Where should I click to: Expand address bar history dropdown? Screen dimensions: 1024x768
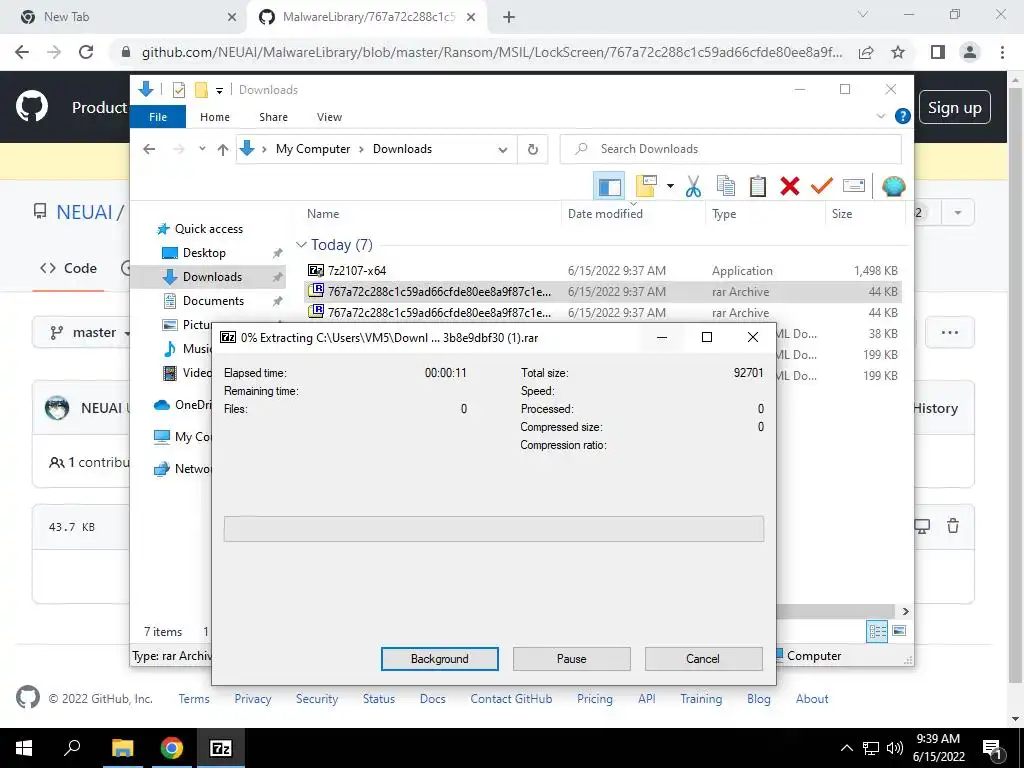(503, 150)
